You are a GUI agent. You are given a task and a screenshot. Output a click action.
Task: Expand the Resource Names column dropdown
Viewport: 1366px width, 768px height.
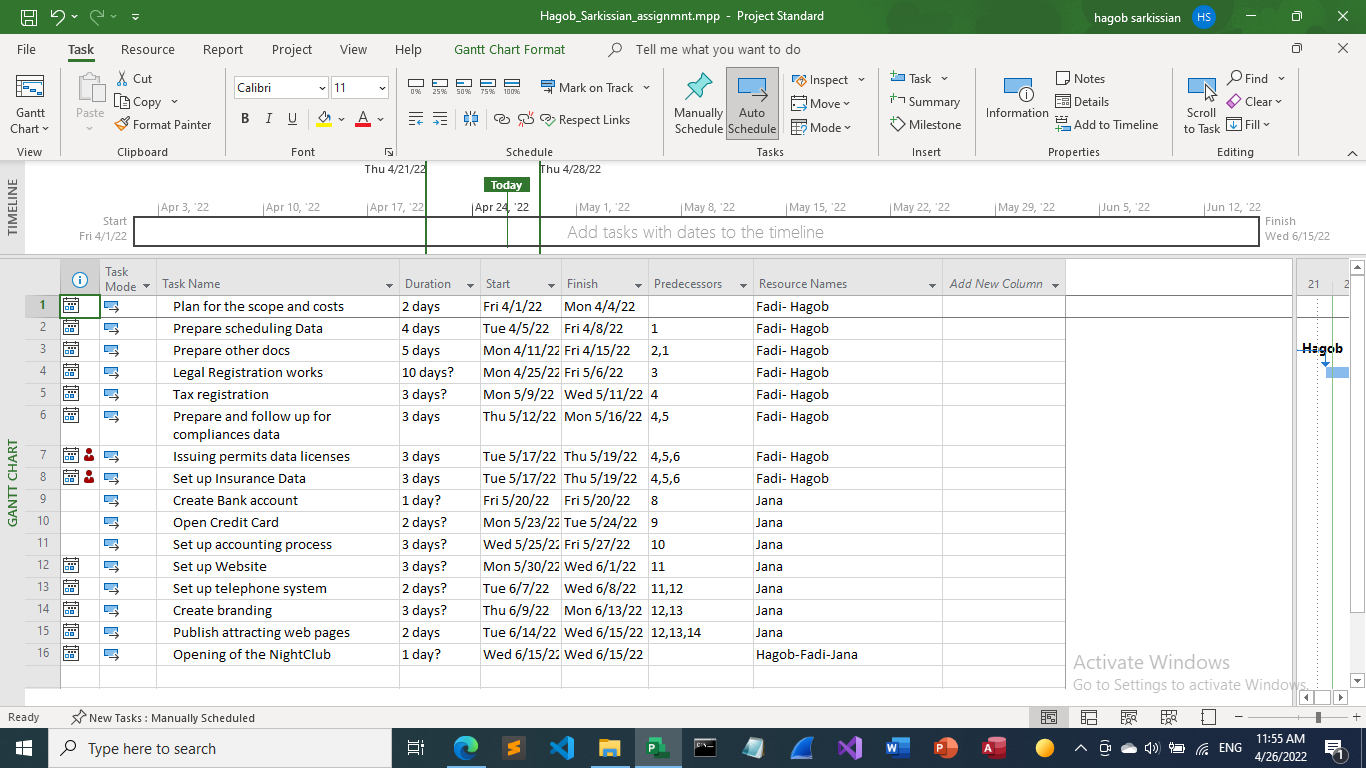click(x=932, y=285)
